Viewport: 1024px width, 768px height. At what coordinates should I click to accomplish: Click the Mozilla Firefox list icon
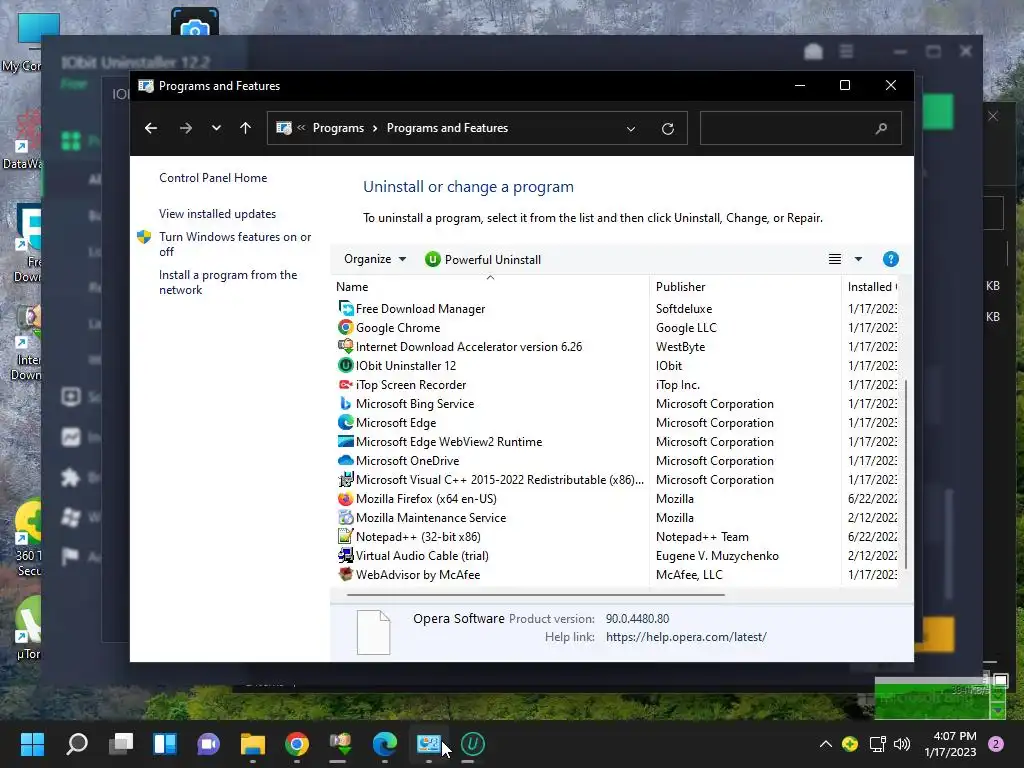point(345,498)
